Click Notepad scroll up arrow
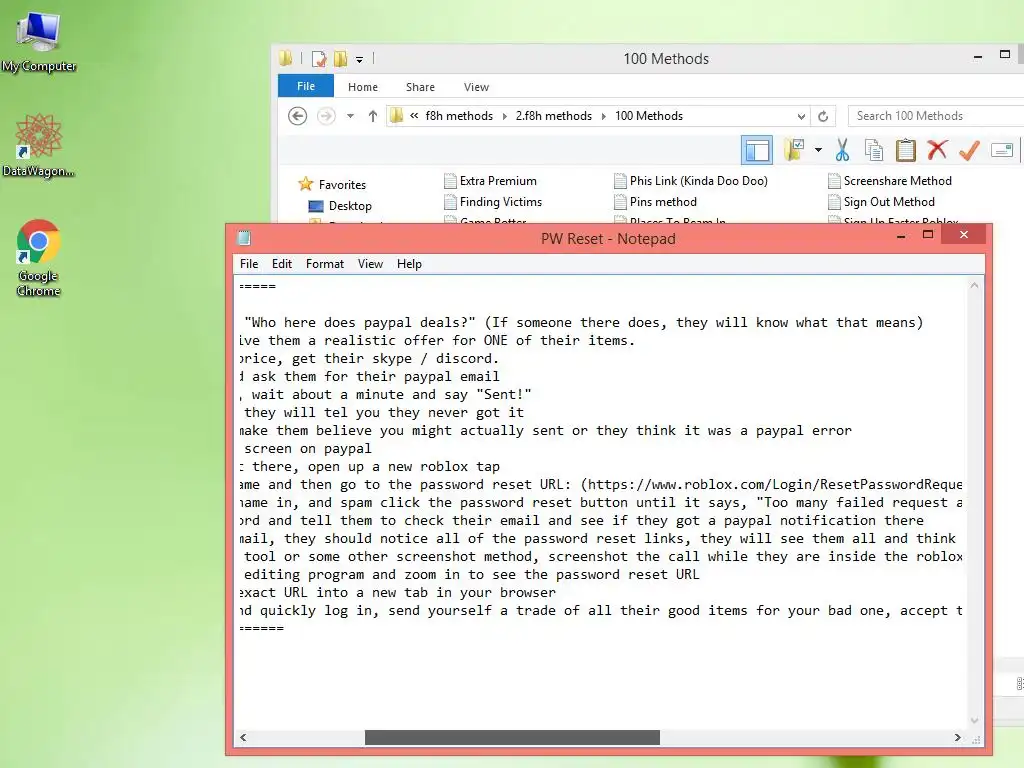Image resolution: width=1024 pixels, height=768 pixels. coord(974,285)
